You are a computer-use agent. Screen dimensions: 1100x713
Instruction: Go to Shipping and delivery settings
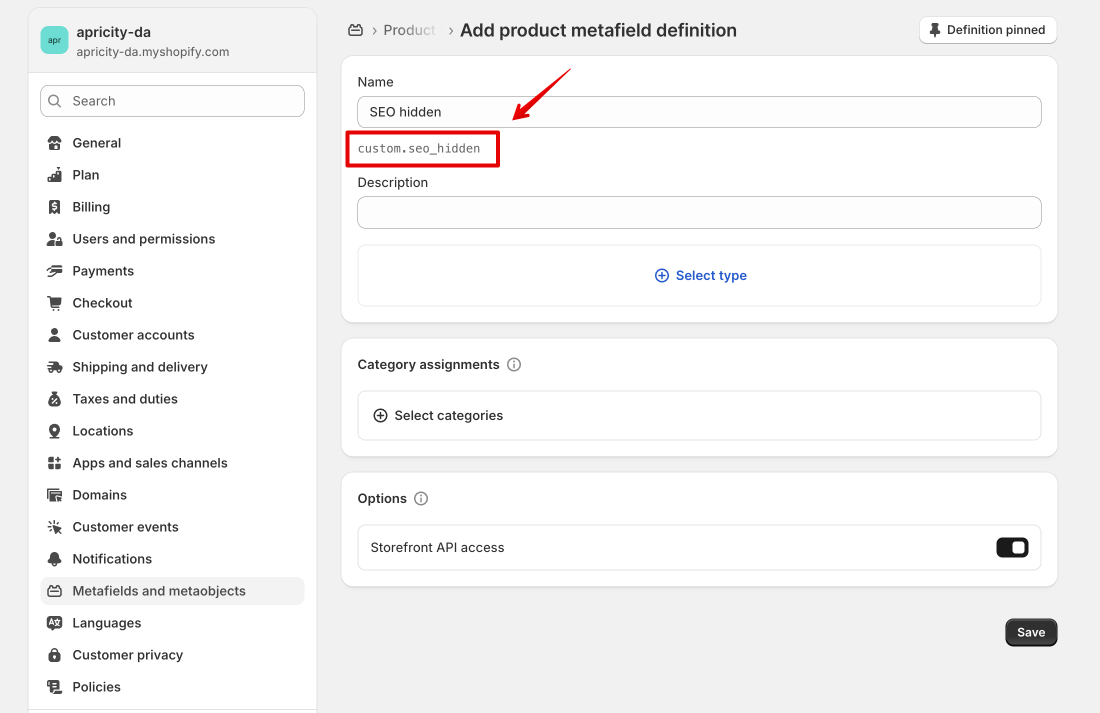140,367
